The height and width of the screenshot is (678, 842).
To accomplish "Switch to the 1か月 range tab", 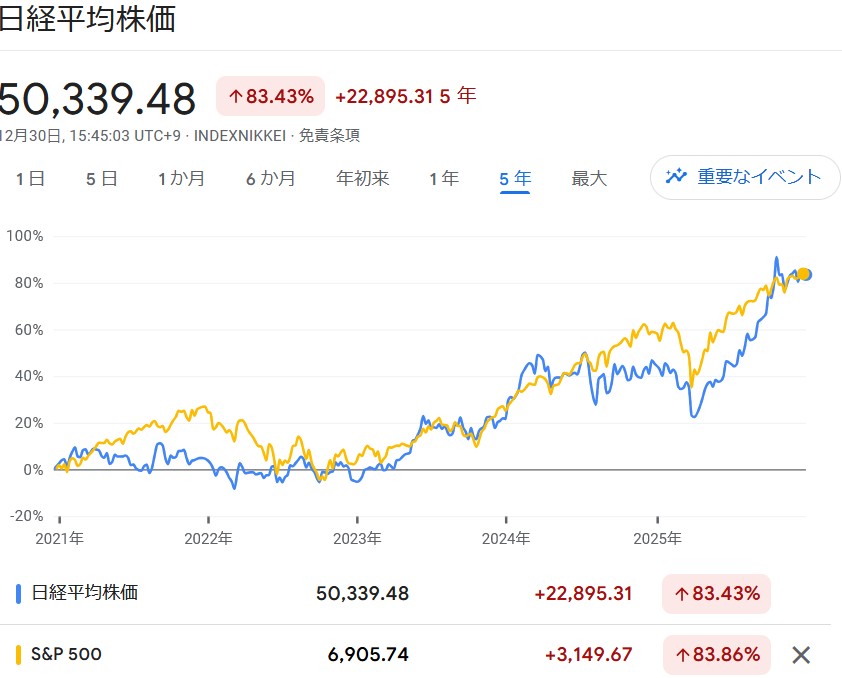I will click(x=181, y=179).
